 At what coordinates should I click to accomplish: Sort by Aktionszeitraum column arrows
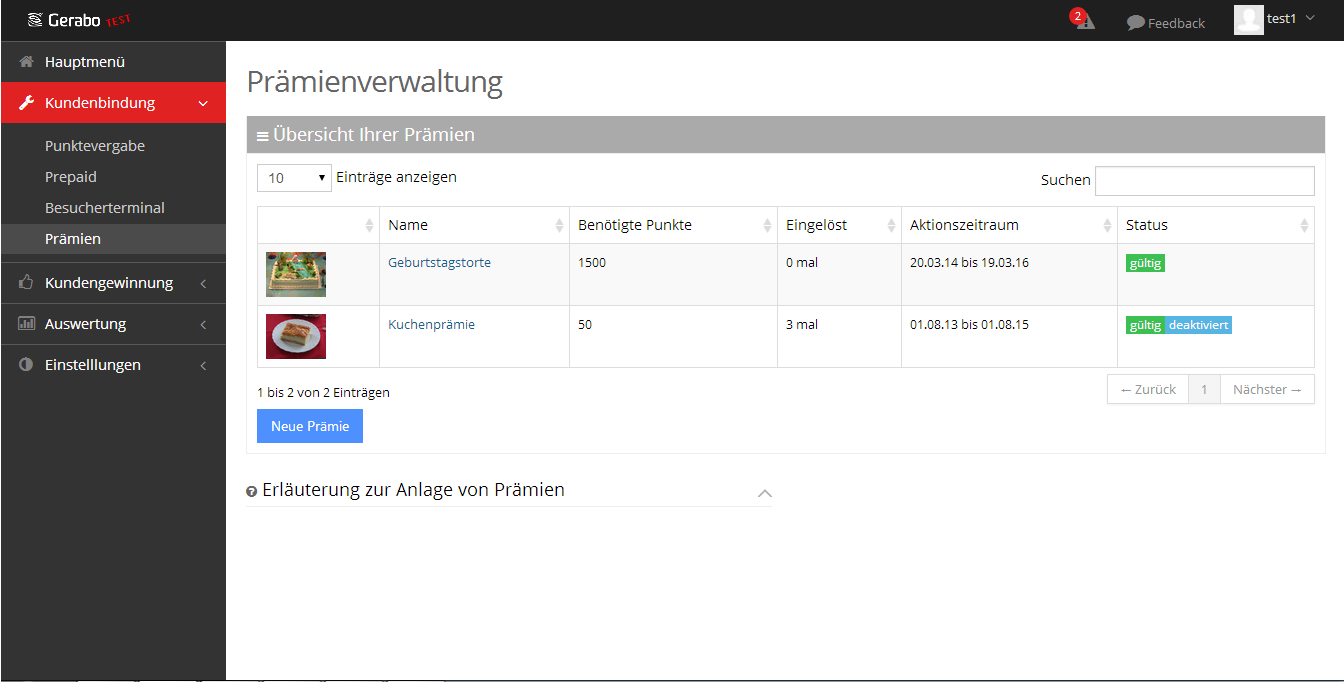1107,226
